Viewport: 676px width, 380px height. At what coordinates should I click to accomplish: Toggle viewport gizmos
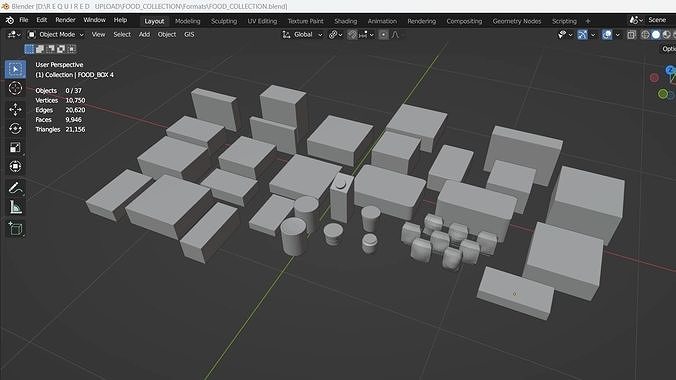[x=582, y=35]
